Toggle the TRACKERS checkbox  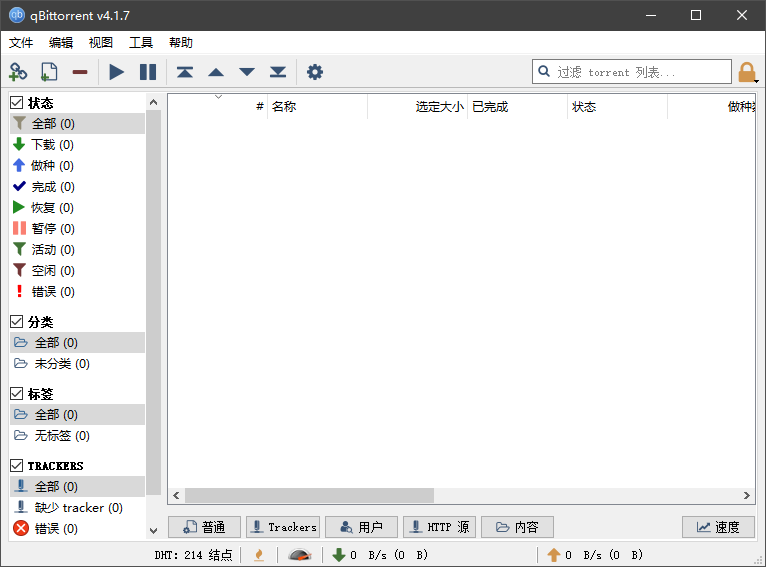(x=17, y=466)
